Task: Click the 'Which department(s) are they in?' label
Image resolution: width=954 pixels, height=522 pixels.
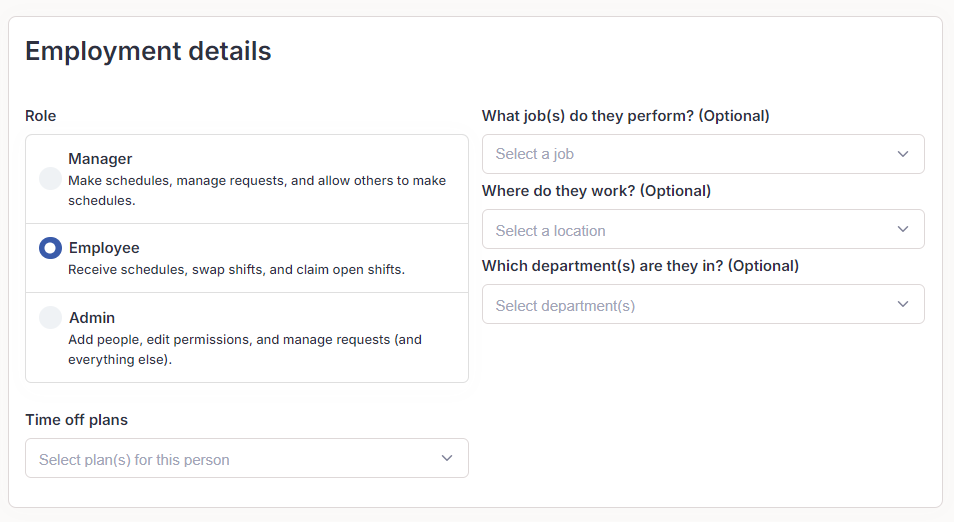Action: pos(641,266)
